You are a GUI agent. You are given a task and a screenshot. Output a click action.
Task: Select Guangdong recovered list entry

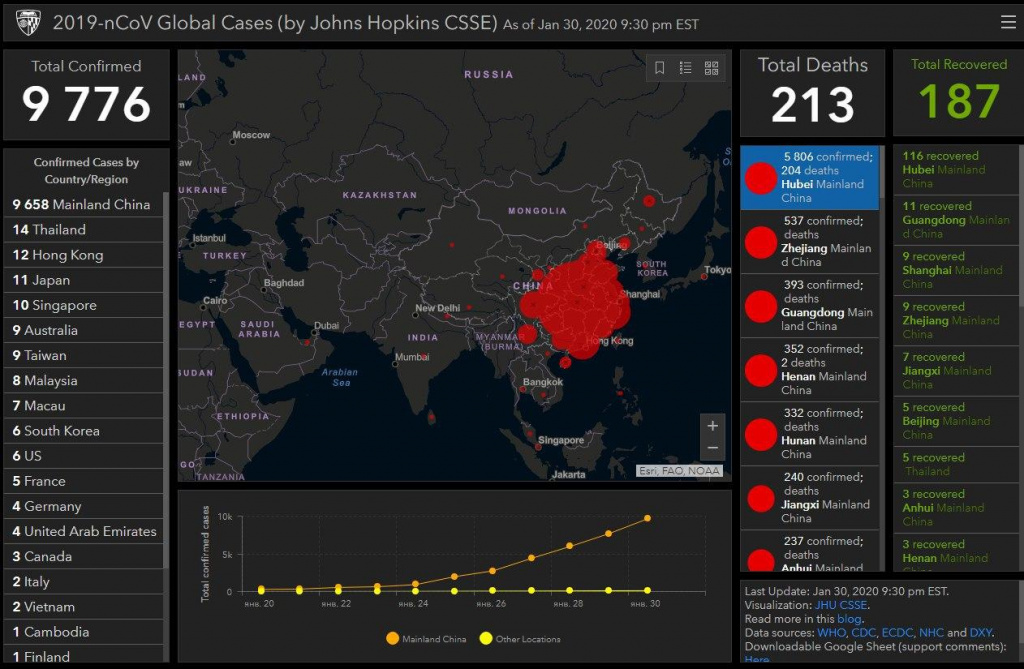click(x=955, y=220)
